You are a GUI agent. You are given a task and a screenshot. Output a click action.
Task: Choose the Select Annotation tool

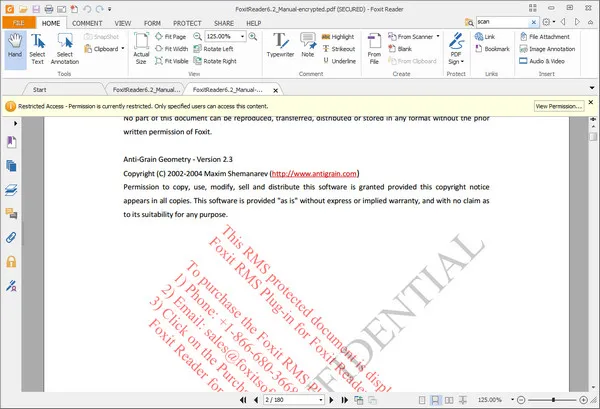[65, 49]
